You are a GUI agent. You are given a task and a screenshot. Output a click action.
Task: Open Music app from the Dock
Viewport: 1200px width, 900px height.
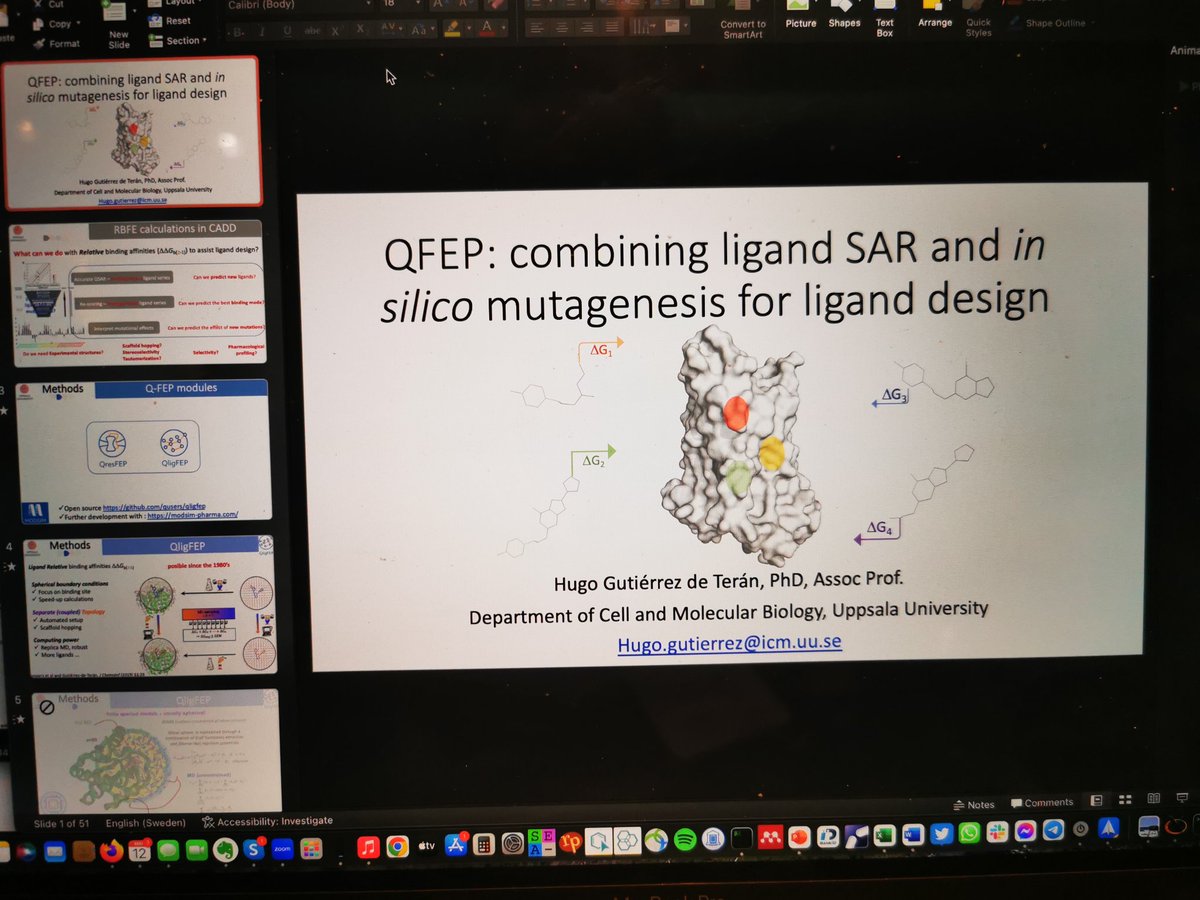coord(368,847)
